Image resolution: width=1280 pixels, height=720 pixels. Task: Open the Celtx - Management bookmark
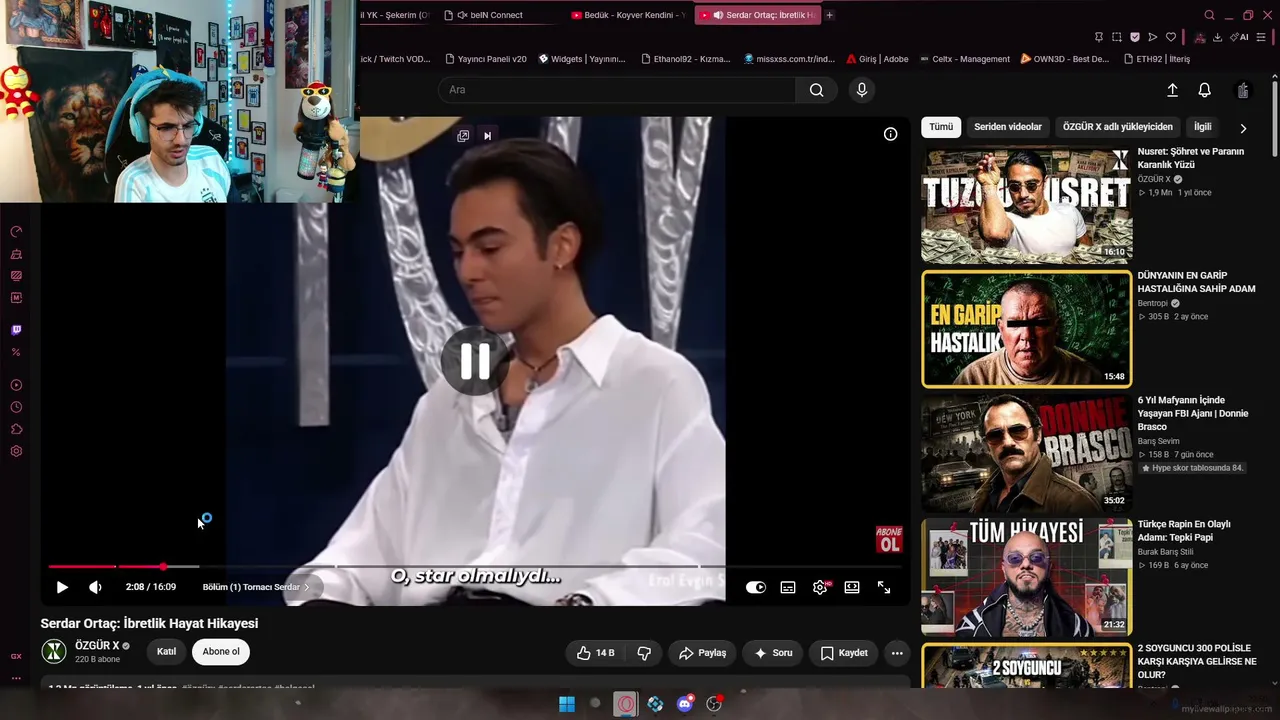[964, 59]
